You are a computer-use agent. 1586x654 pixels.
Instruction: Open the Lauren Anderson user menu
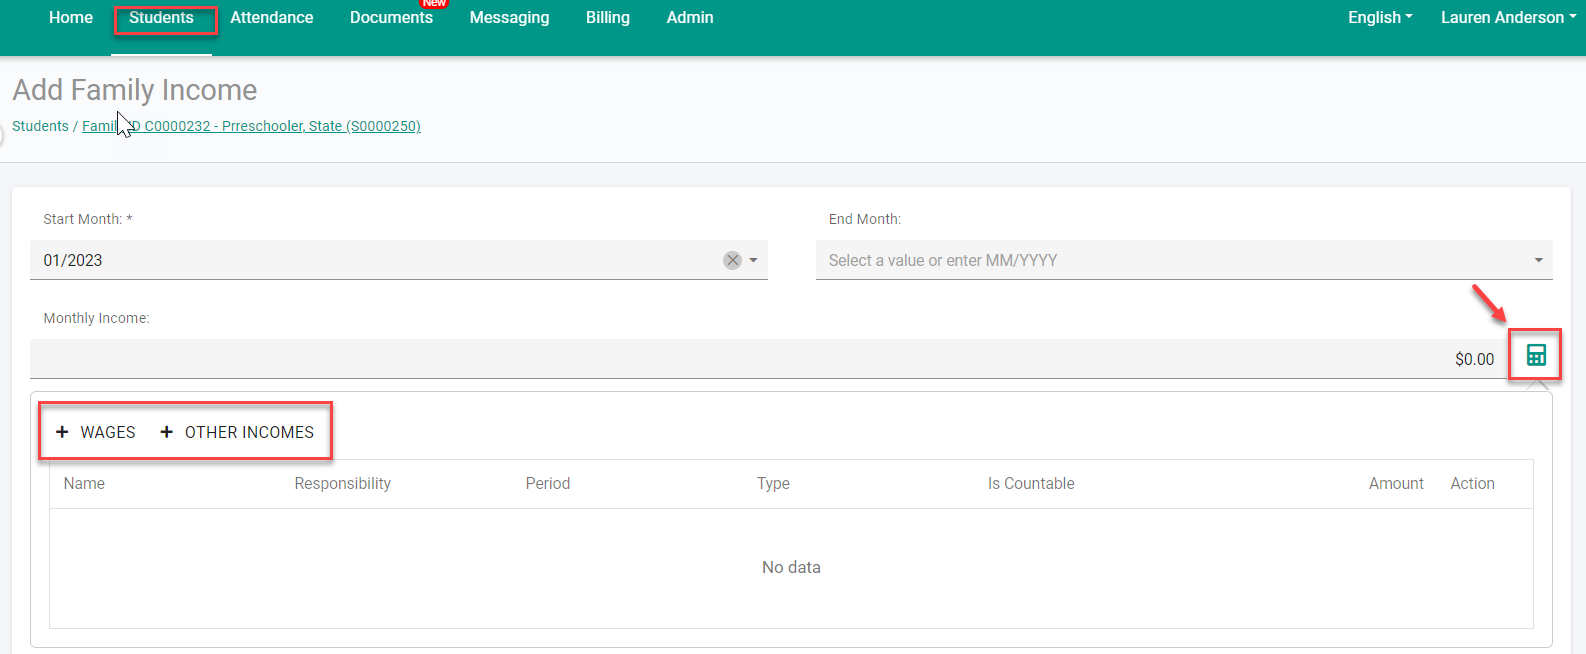tap(1507, 18)
